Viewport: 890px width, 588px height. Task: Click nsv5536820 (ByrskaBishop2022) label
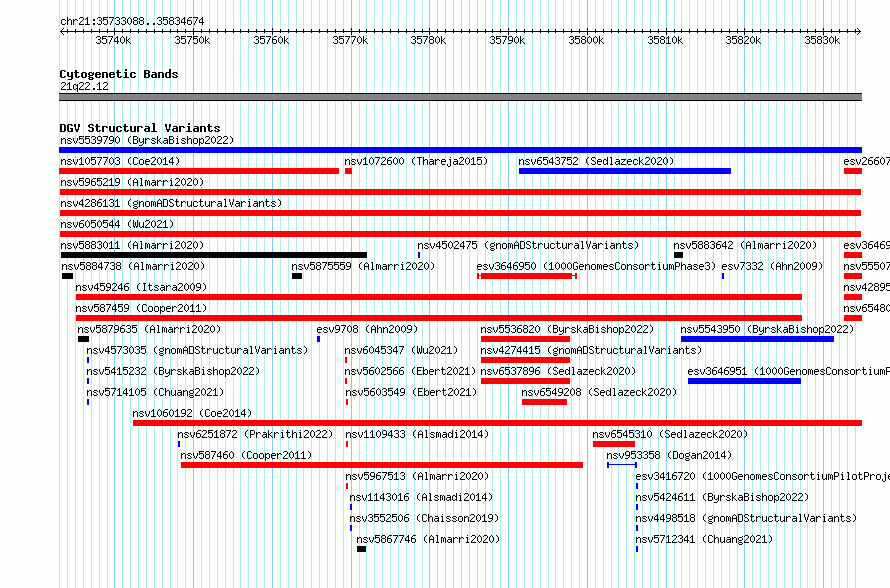point(567,329)
